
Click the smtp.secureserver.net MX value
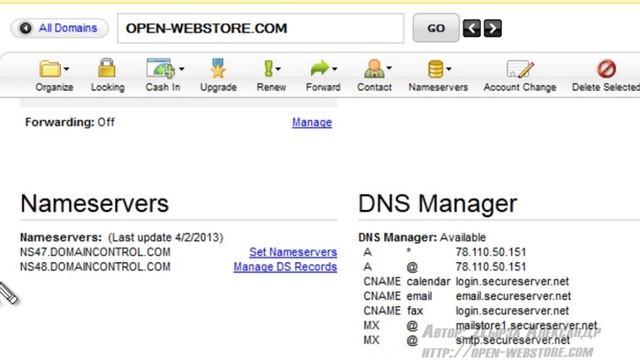tap(513, 340)
